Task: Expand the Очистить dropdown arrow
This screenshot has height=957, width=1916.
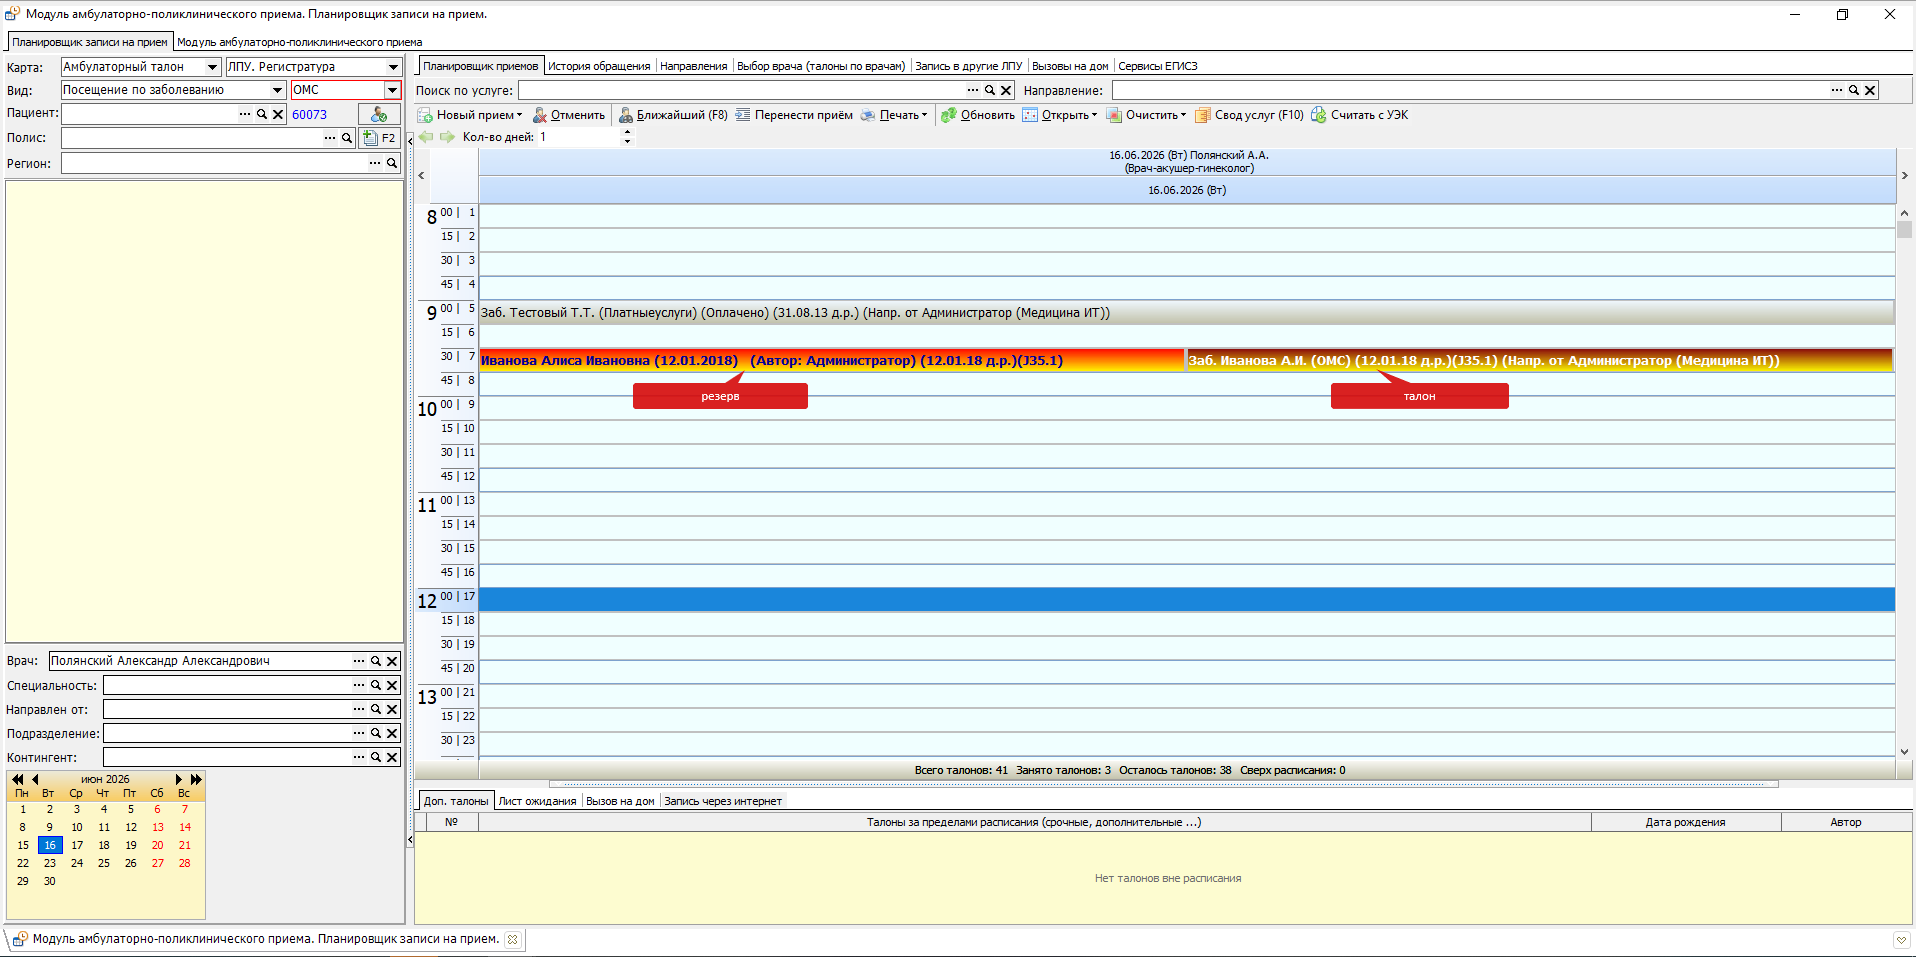Action: coord(1183,115)
